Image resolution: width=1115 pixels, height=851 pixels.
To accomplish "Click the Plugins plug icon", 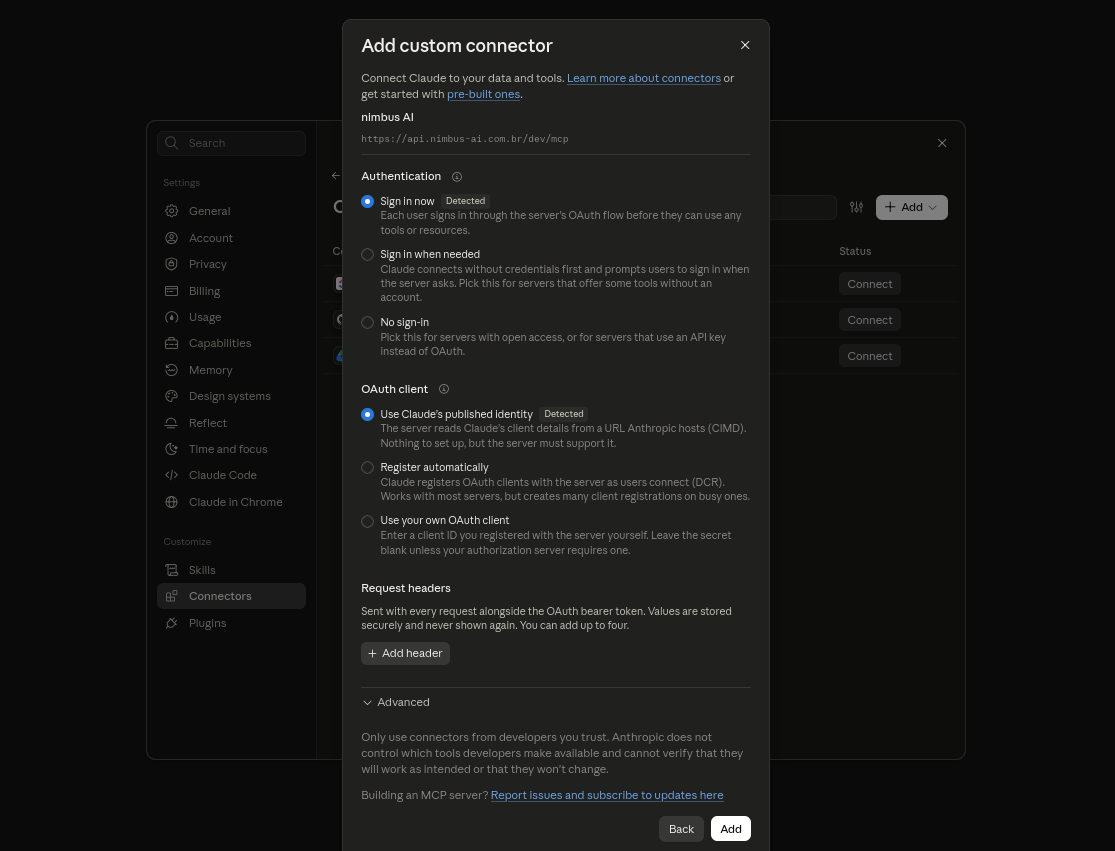I will click(171, 623).
